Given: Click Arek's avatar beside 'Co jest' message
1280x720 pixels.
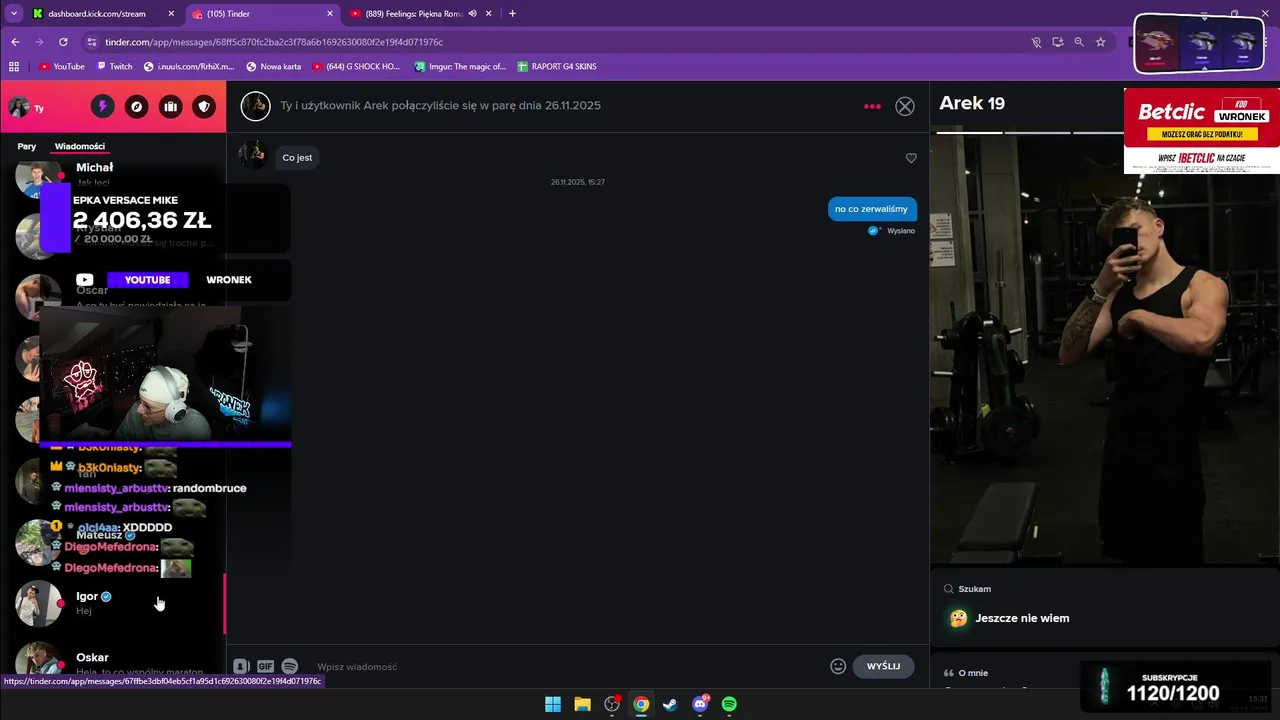Looking at the screenshot, I should pos(253,155).
